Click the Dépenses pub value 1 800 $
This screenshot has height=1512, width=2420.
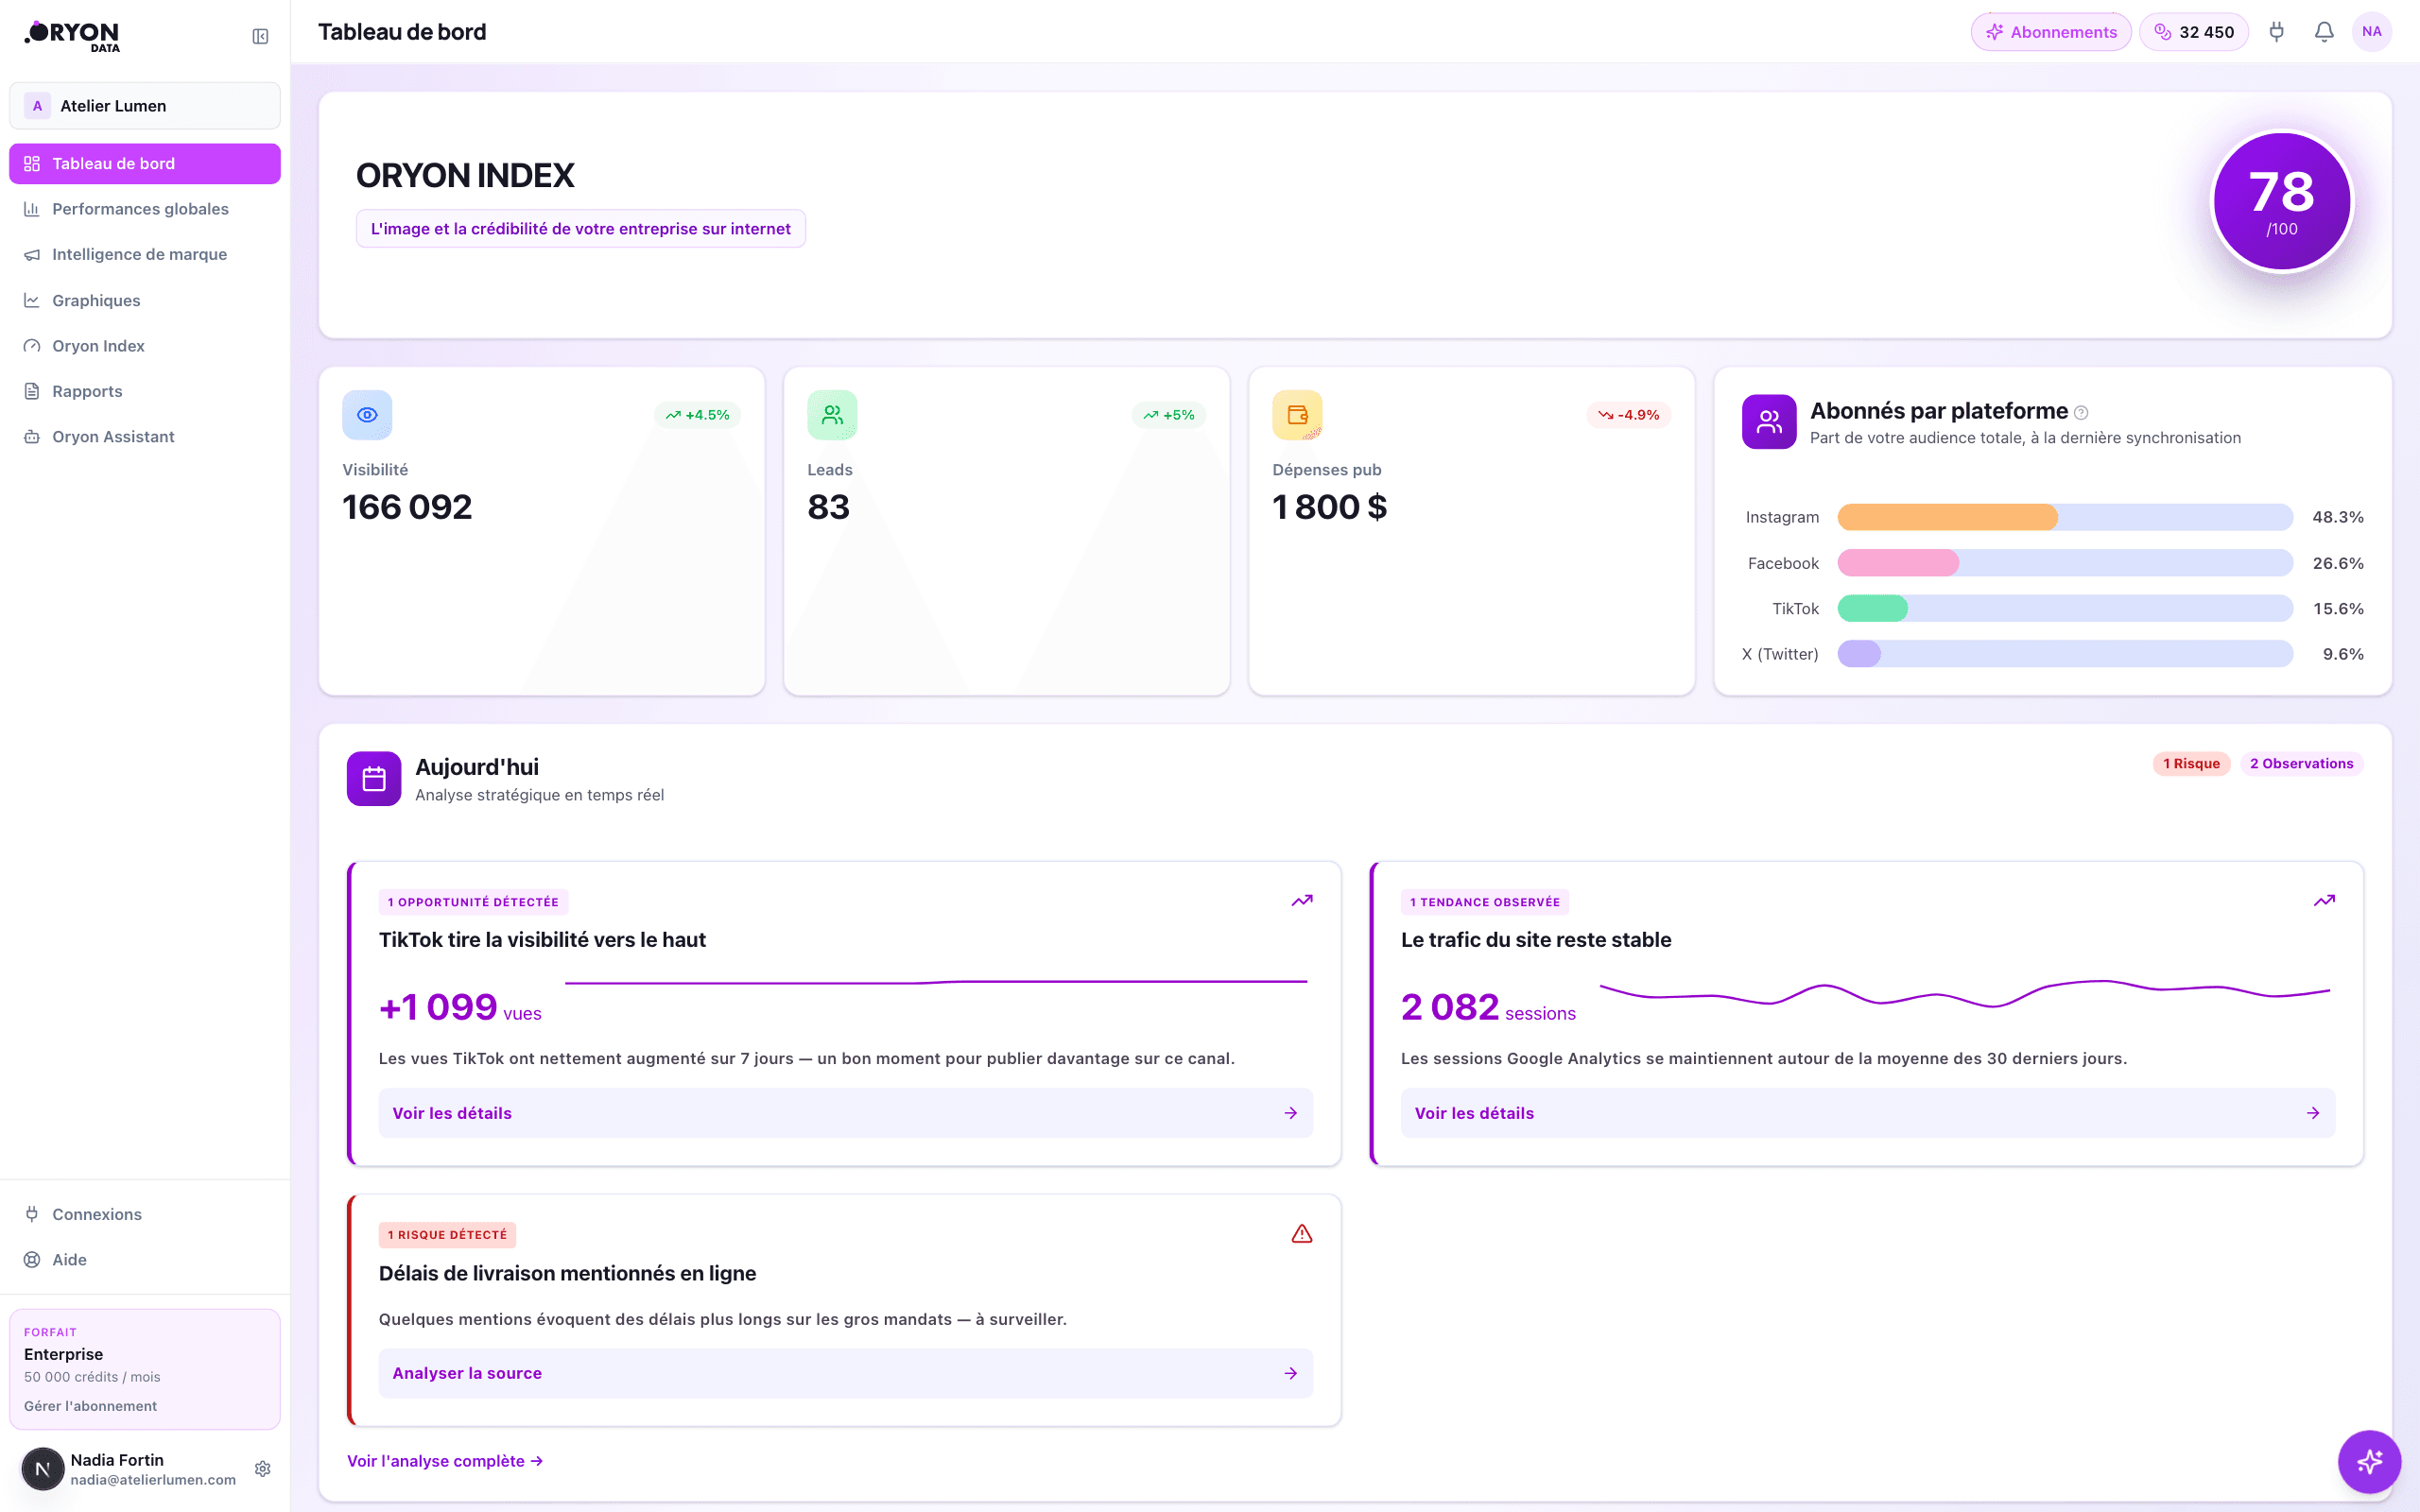(1329, 507)
